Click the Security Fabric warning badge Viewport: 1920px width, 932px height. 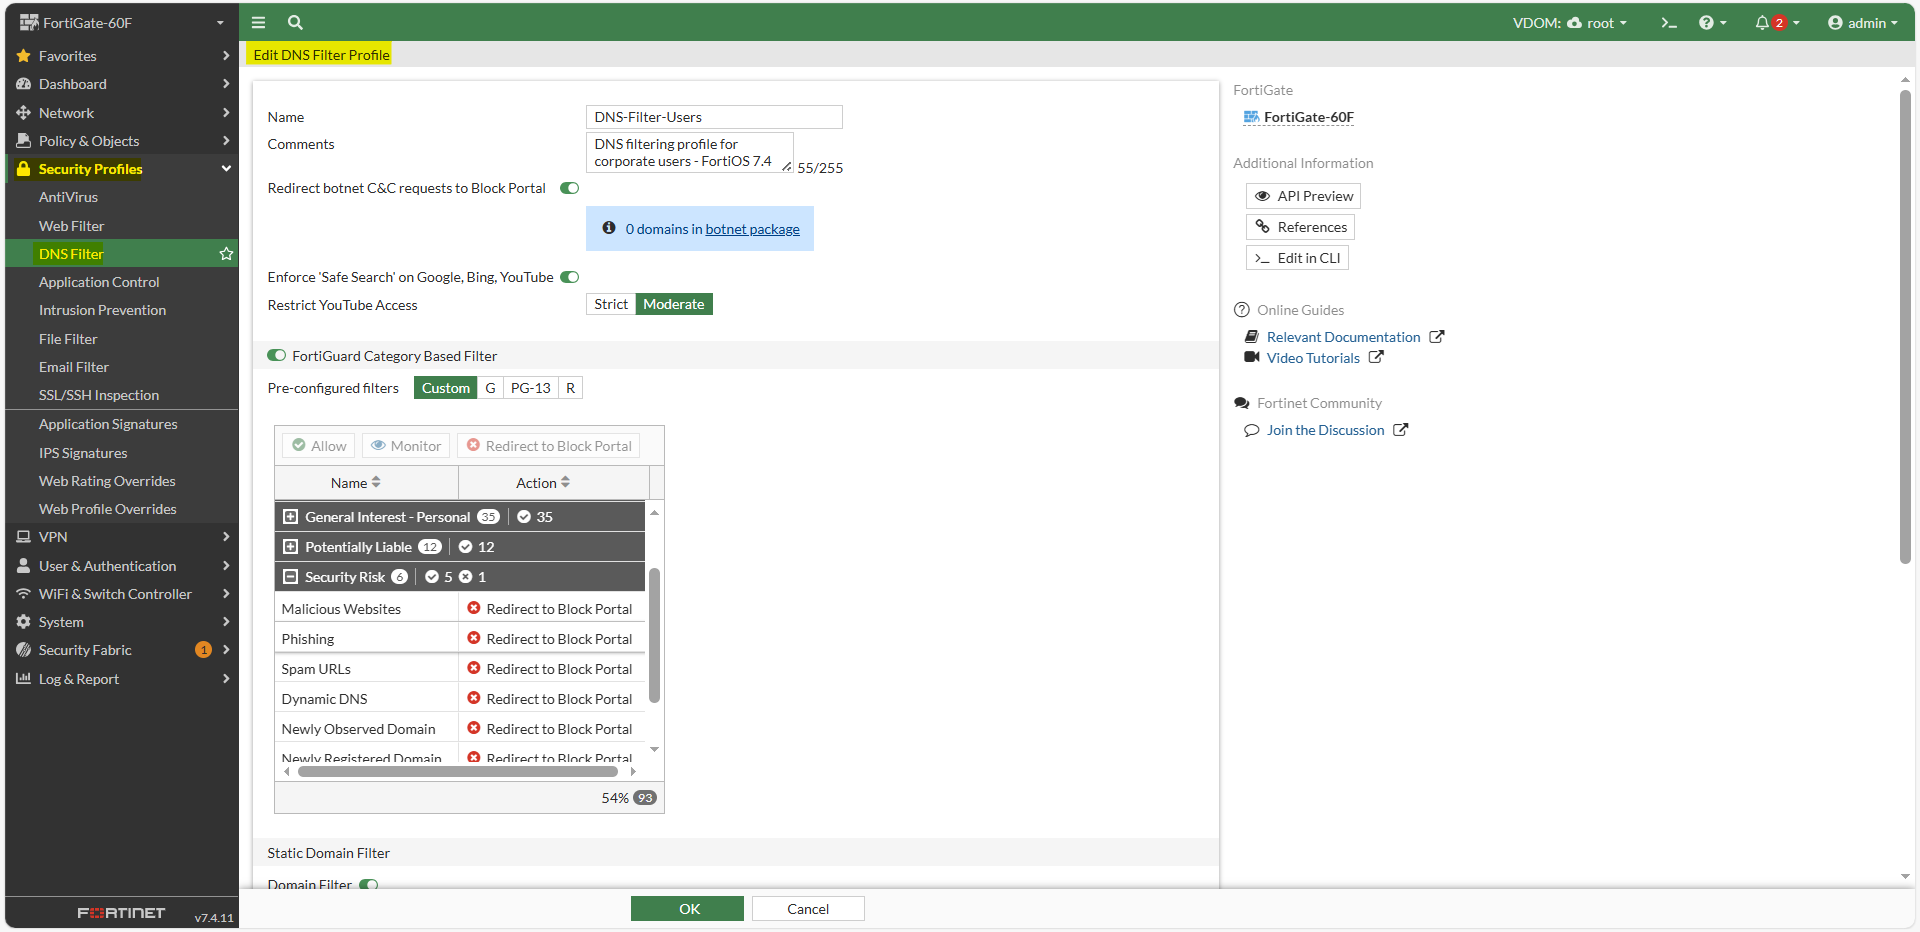pos(203,650)
